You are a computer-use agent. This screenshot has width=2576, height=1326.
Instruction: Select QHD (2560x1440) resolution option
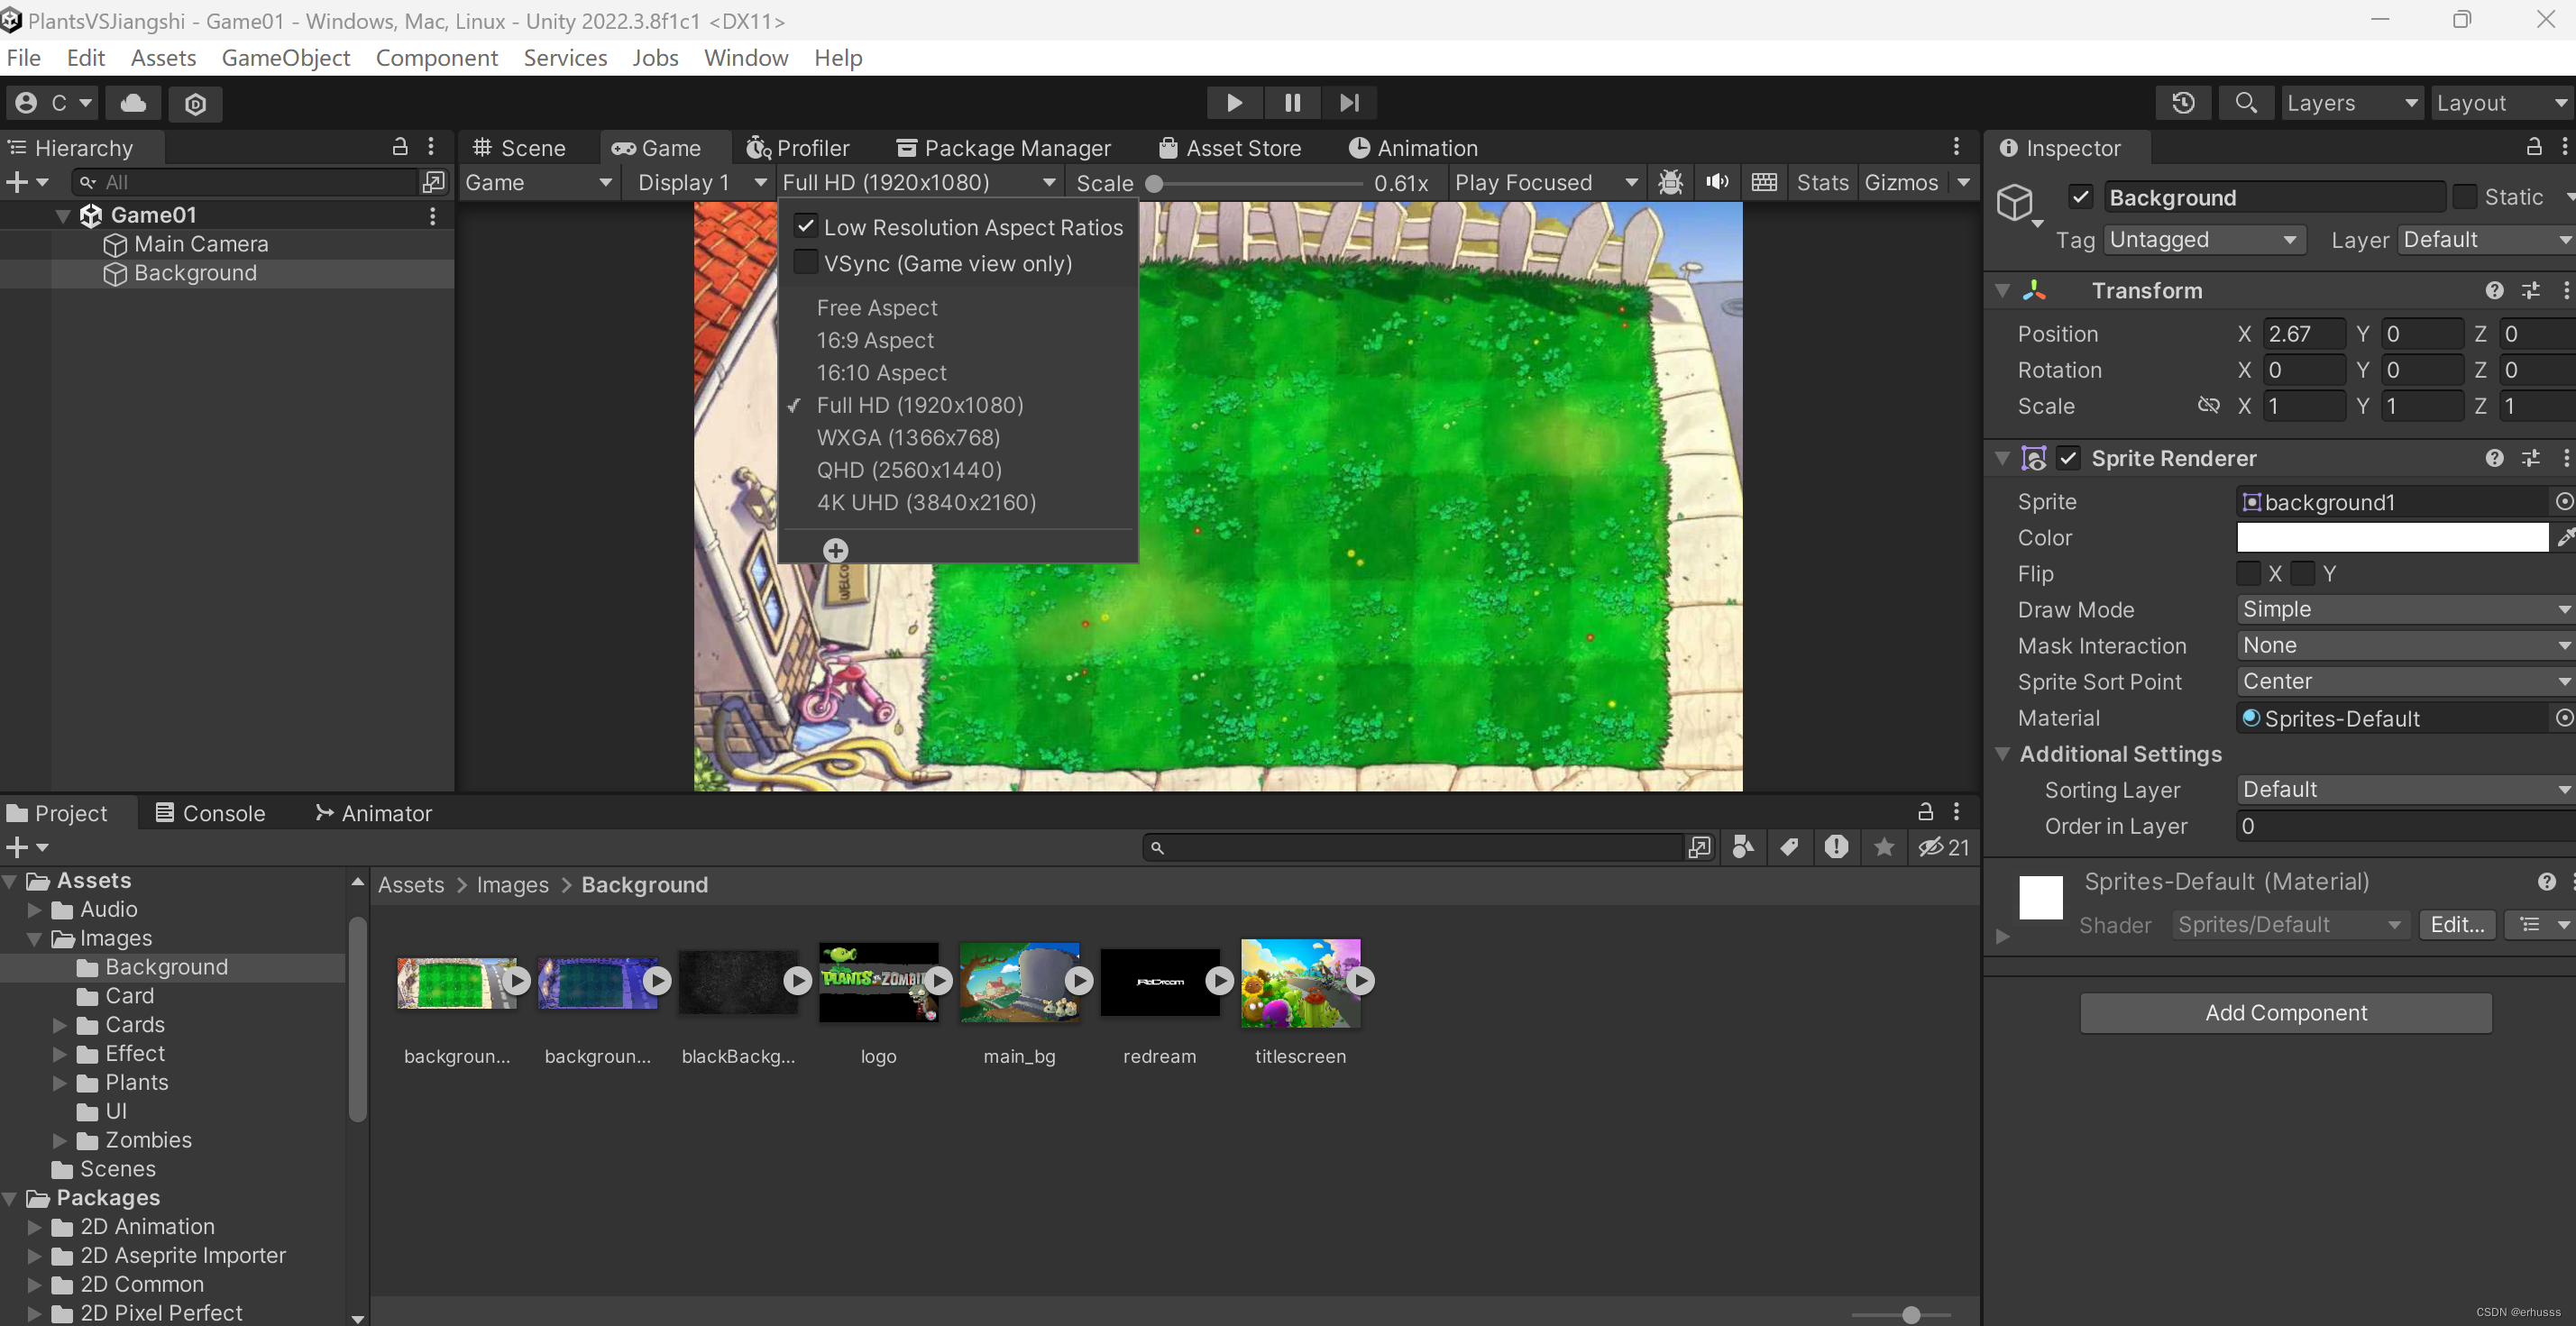click(x=908, y=470)
